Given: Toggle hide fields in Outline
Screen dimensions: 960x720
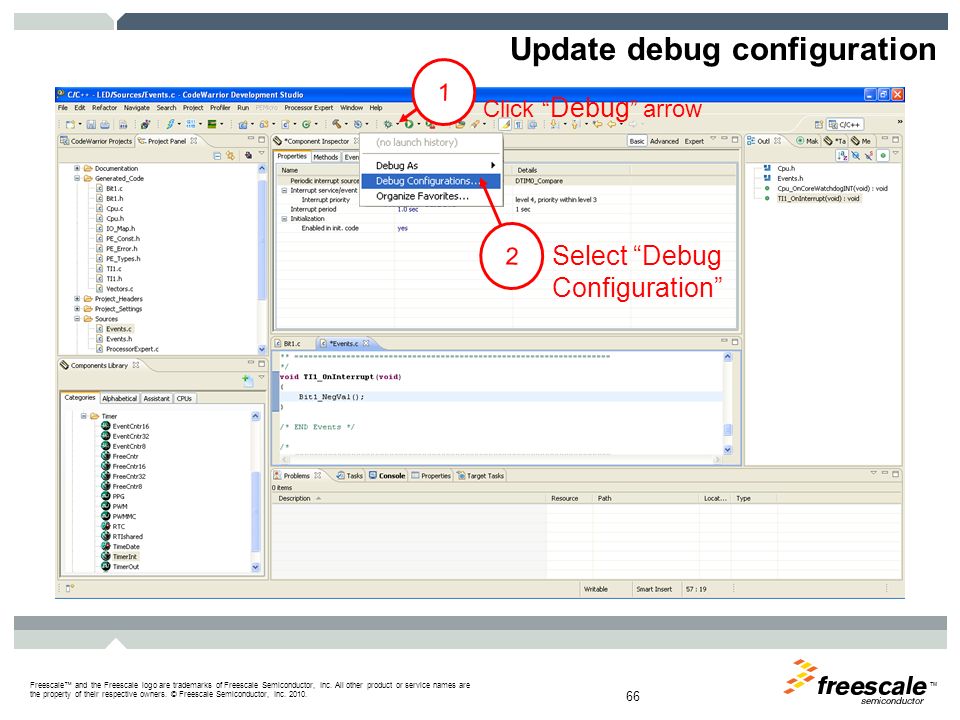Looking at the screenshot, I should pos(856,156).
